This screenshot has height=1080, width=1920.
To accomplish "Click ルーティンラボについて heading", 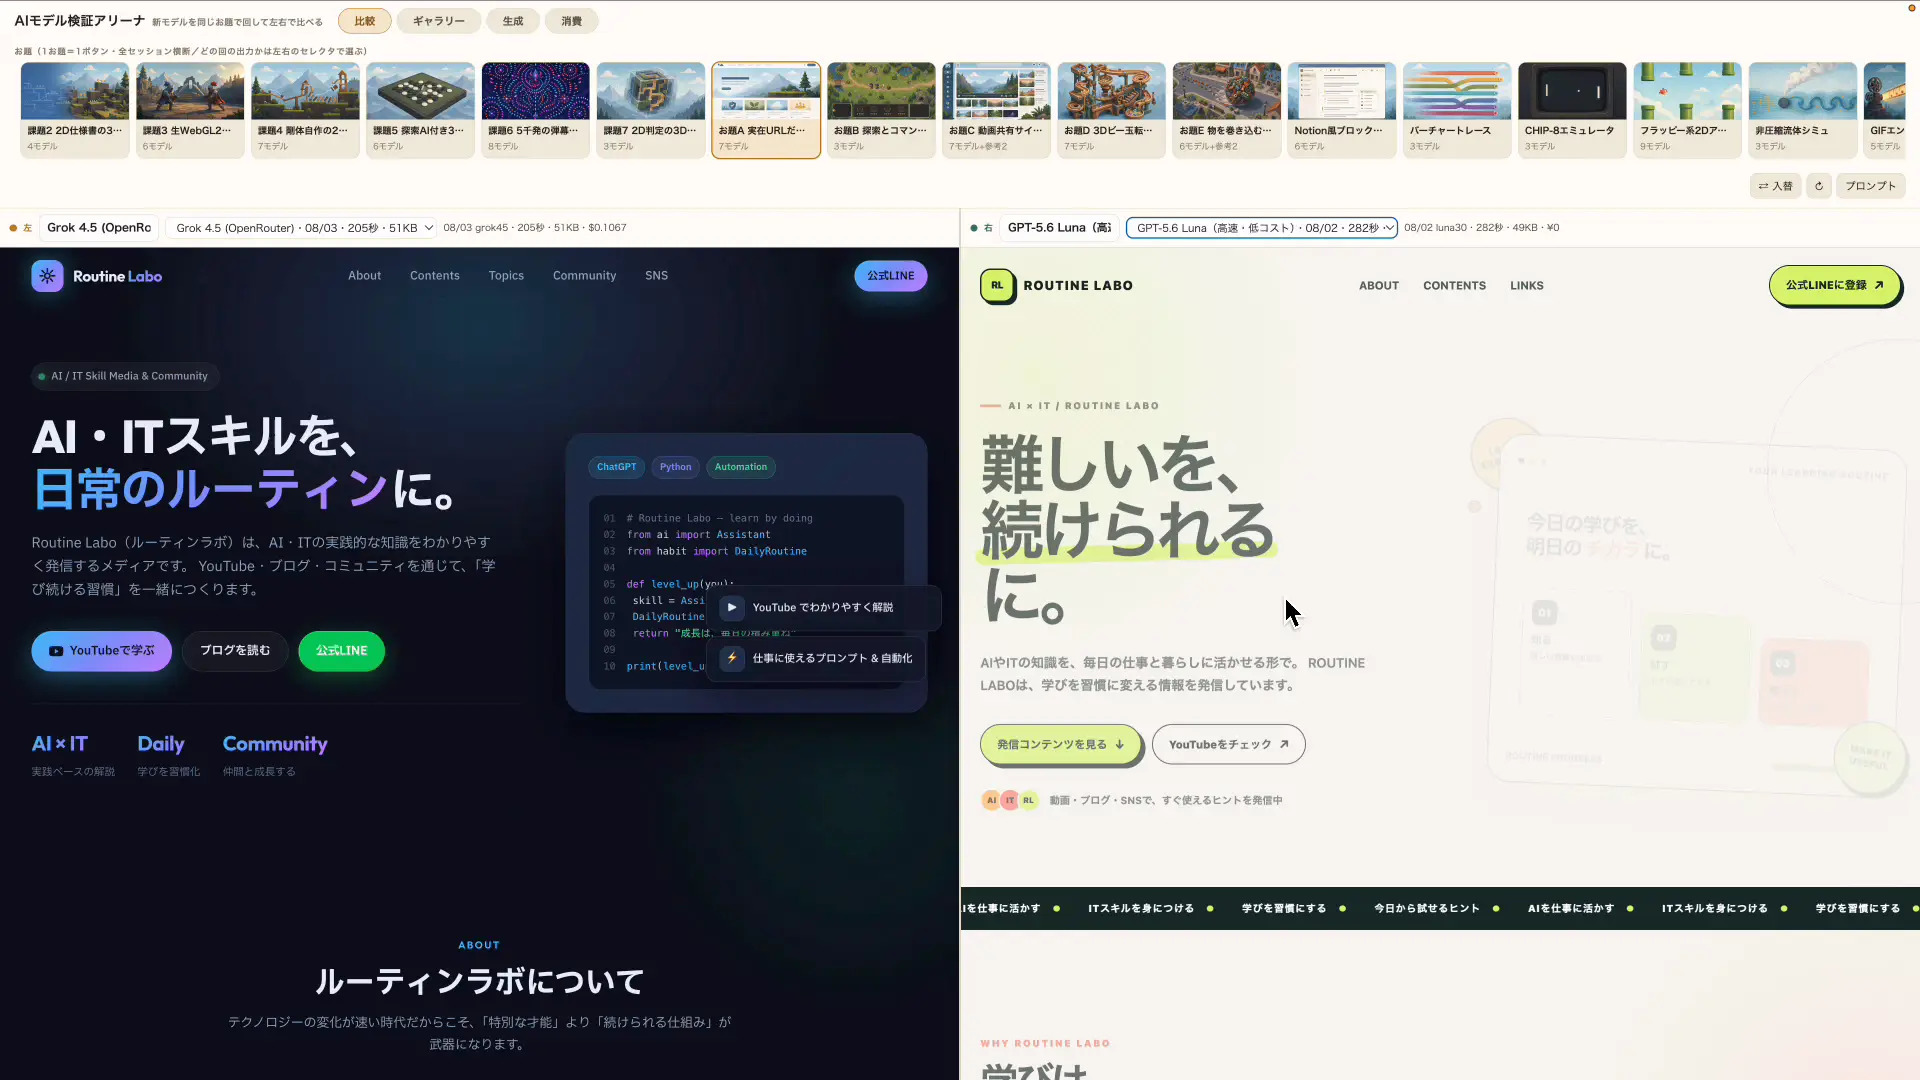I will (x=479, y=982).
